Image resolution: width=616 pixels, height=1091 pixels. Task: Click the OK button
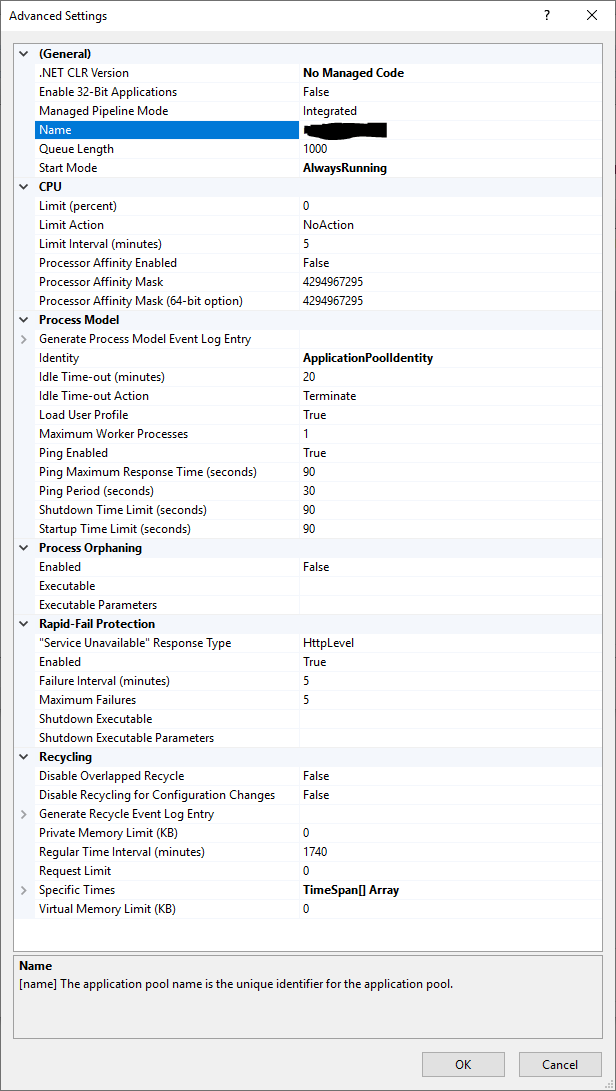(463, 1064)
